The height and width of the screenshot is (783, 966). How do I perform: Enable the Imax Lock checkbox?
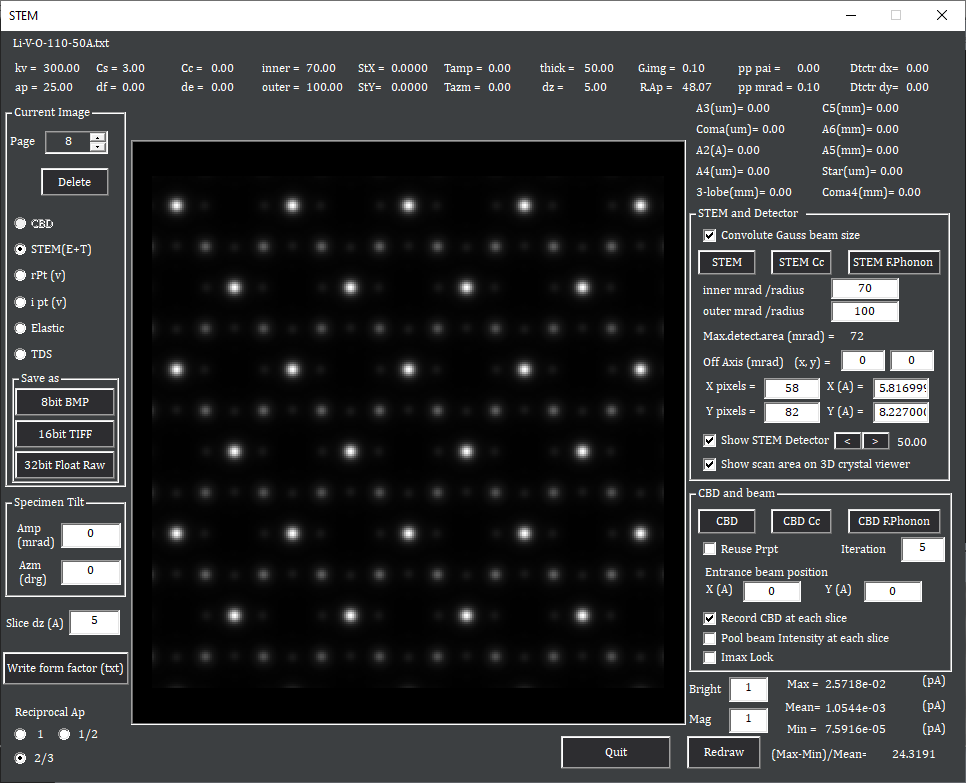710,657
